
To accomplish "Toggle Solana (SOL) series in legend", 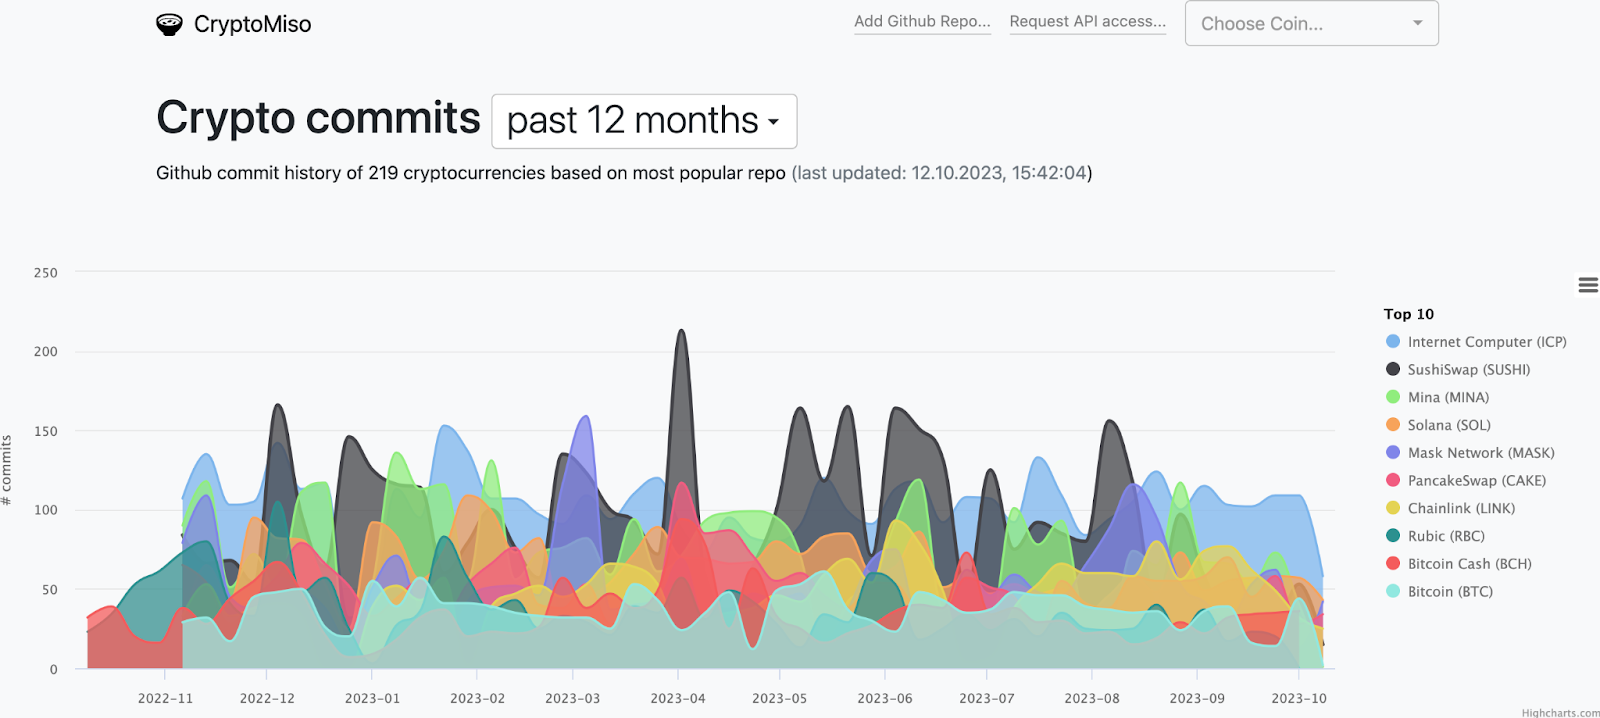I will click(x=1438, y=425).
